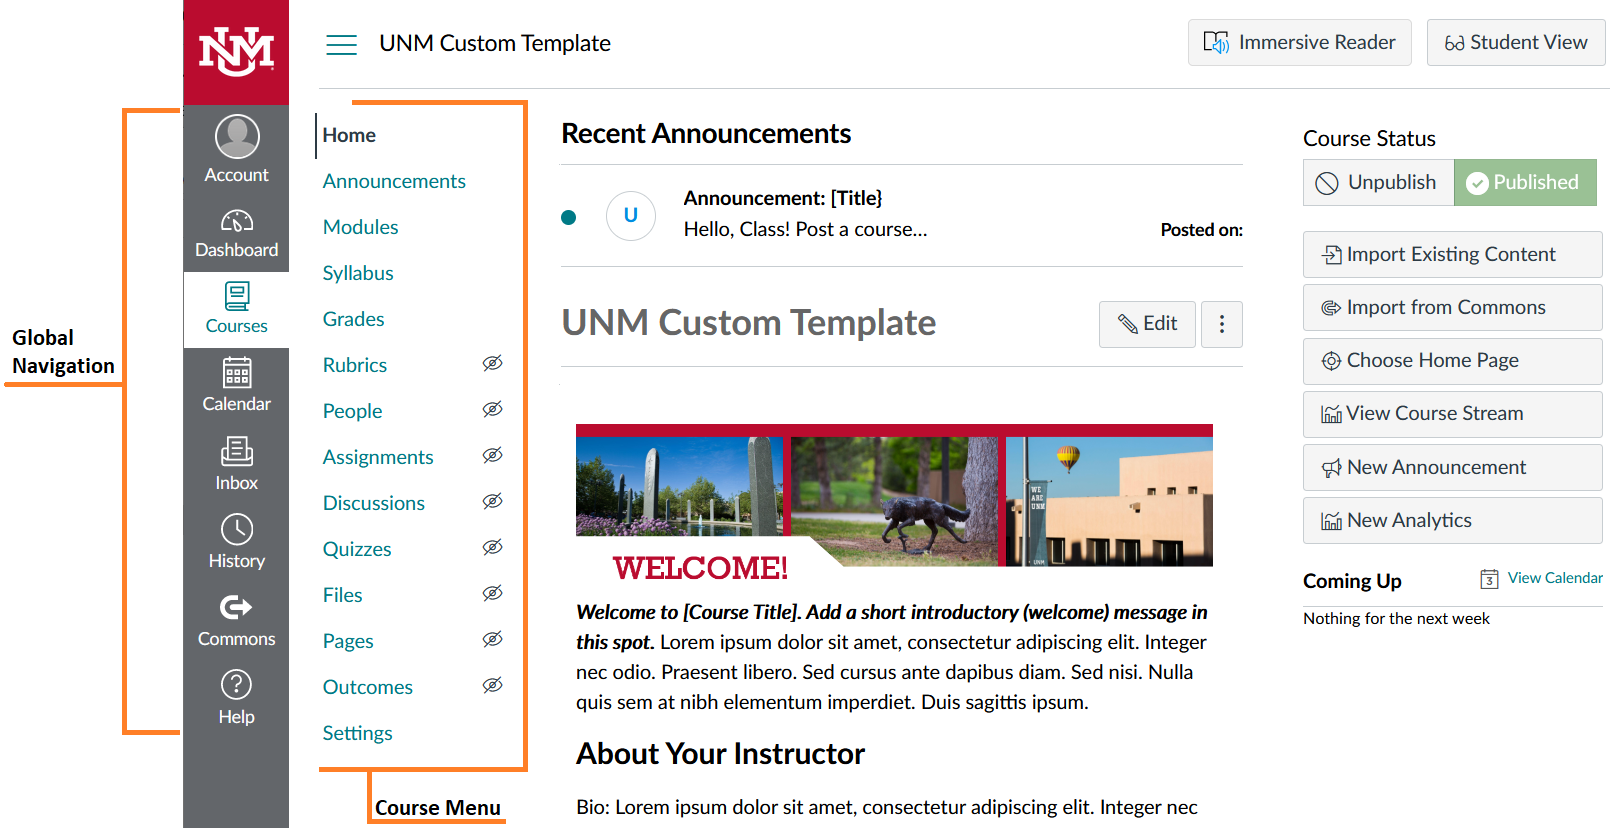Switch to Student View
1618x834 pixels.
pyautogui.click(x=1515, y=43)
